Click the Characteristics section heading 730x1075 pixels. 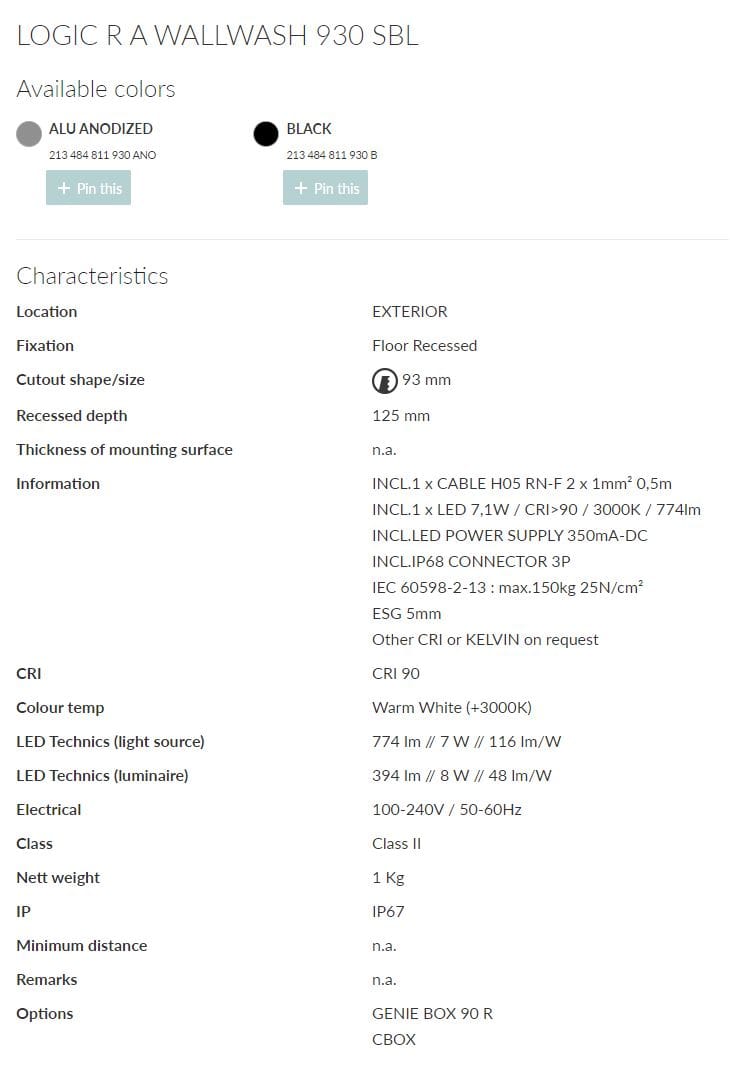click(92, 276)
